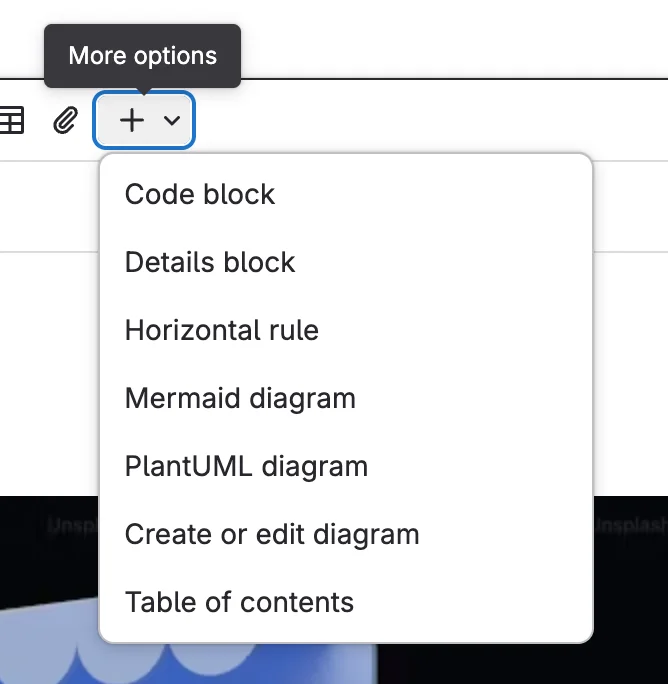
Task: Insert a Code block
Action: click(x=200, y=194)
